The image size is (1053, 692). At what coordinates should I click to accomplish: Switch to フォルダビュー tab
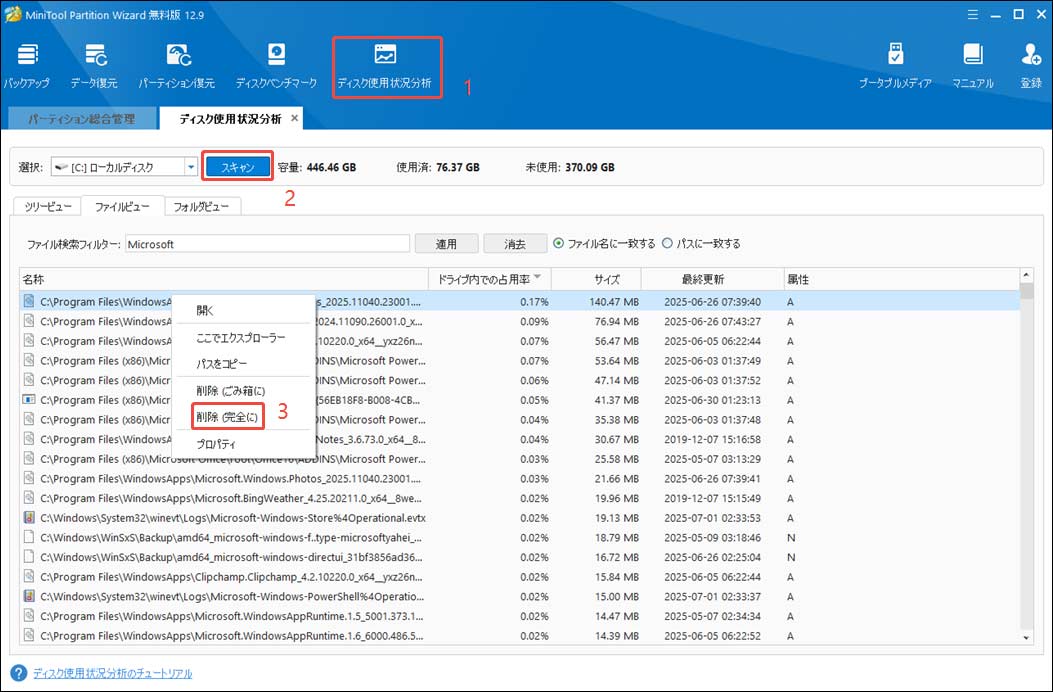coord(201,206)
